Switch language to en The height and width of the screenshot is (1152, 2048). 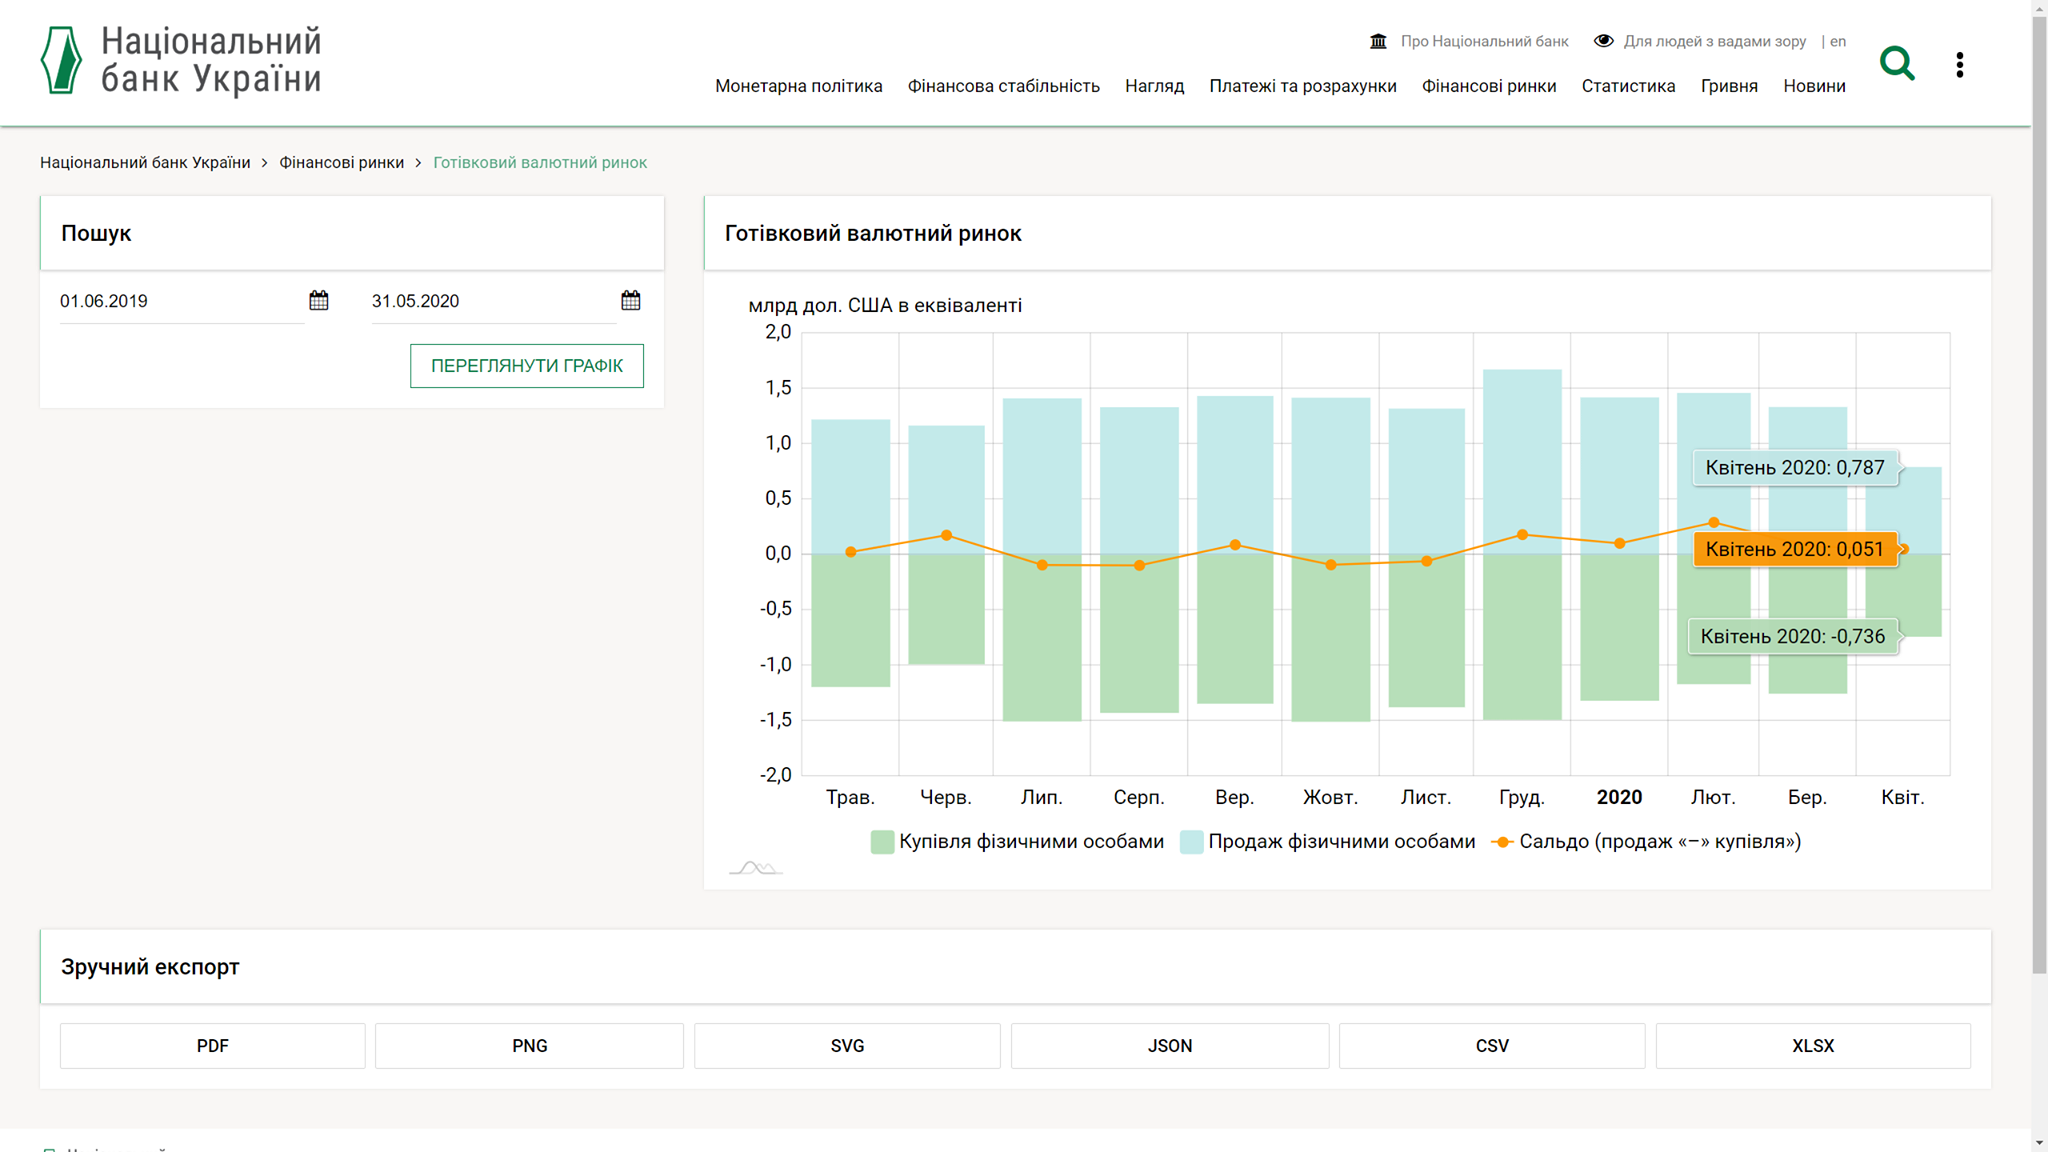click(1838, 41)
